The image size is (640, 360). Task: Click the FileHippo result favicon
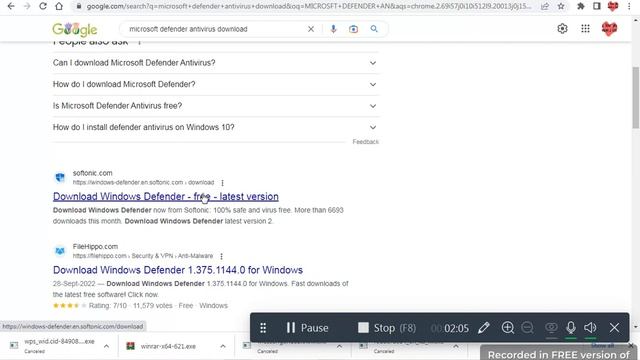(60, 251)
